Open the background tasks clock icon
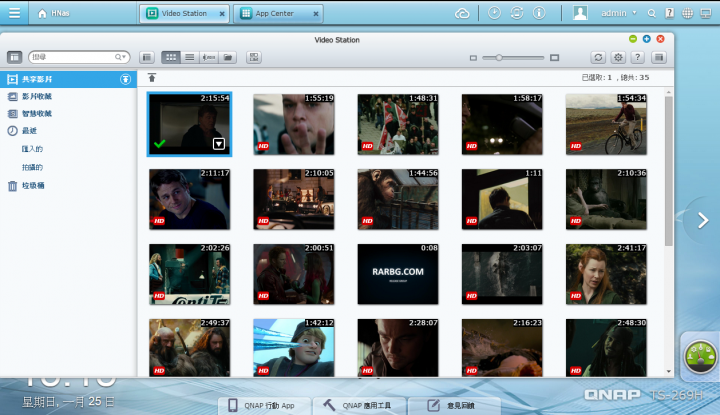 coord(494,13)
